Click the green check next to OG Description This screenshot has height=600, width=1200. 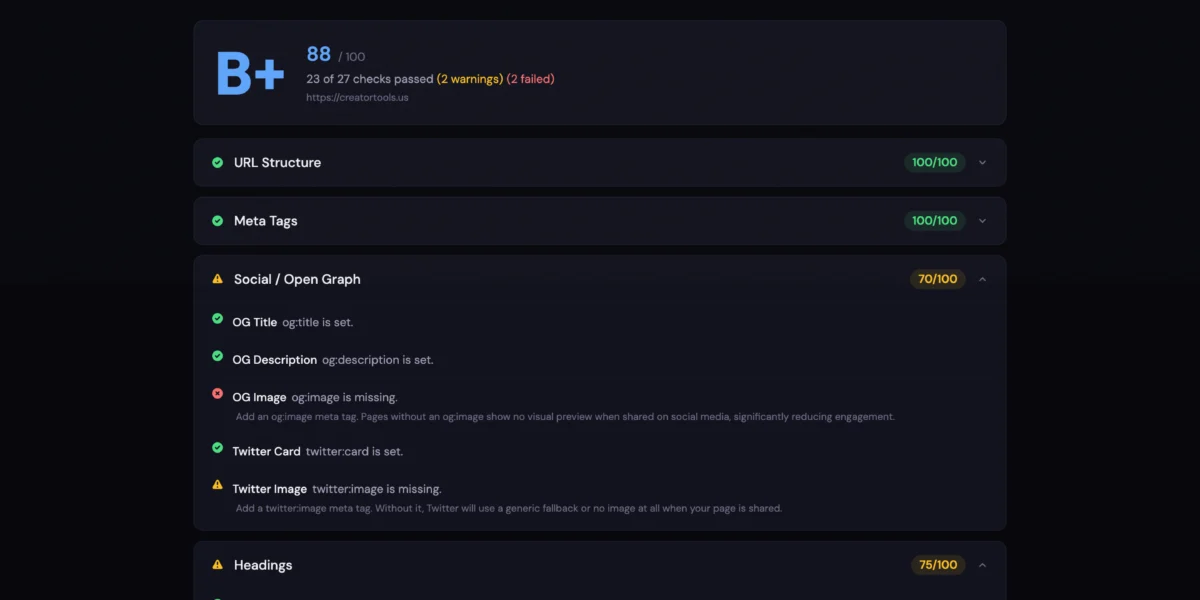(217, 356)
